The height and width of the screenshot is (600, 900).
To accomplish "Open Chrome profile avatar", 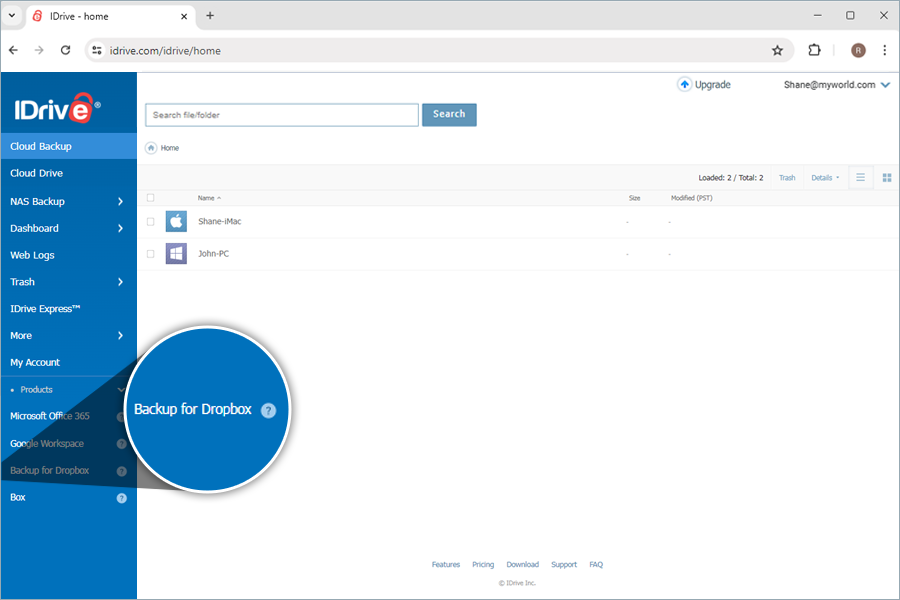I will click(858, 51).
